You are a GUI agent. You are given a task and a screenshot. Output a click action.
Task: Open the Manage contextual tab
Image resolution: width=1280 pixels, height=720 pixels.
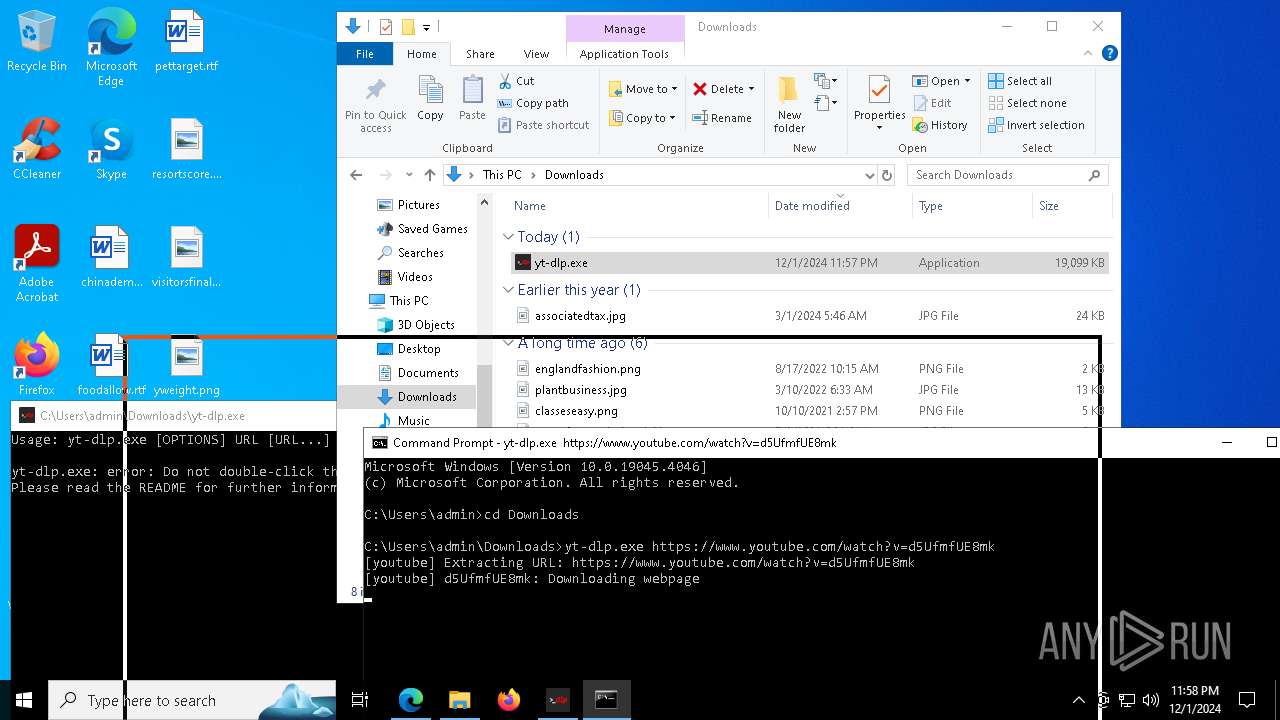click(x=625, y=29)
